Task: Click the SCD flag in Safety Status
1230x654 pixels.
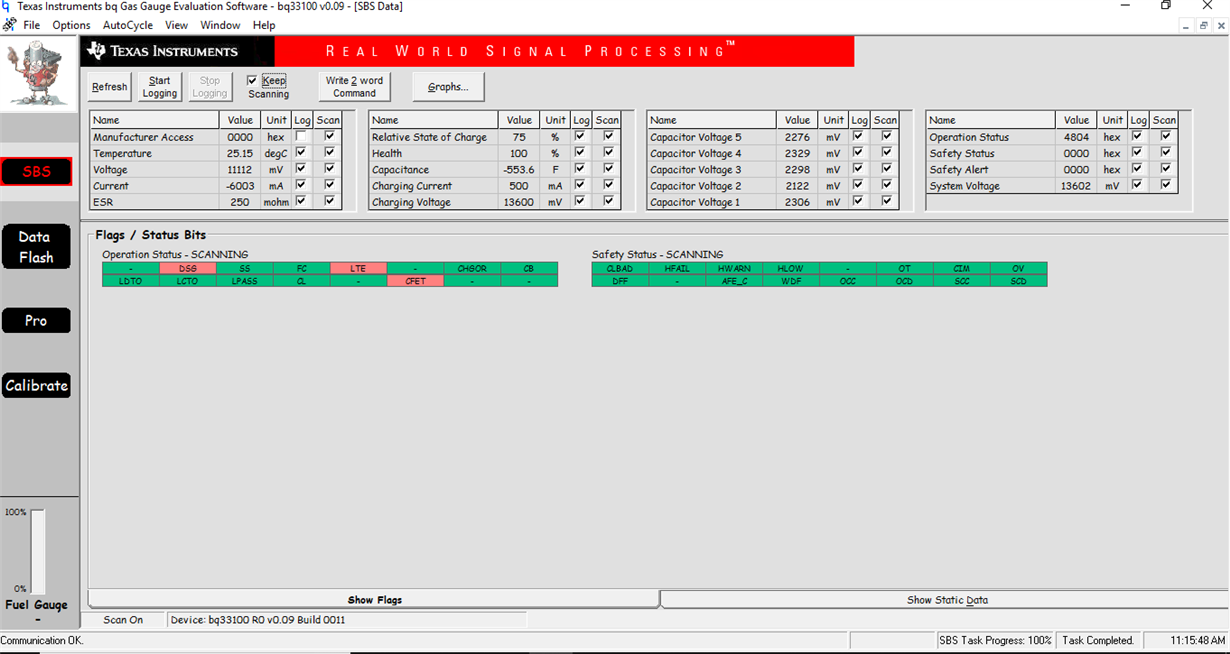Action: coord(1018,281)
